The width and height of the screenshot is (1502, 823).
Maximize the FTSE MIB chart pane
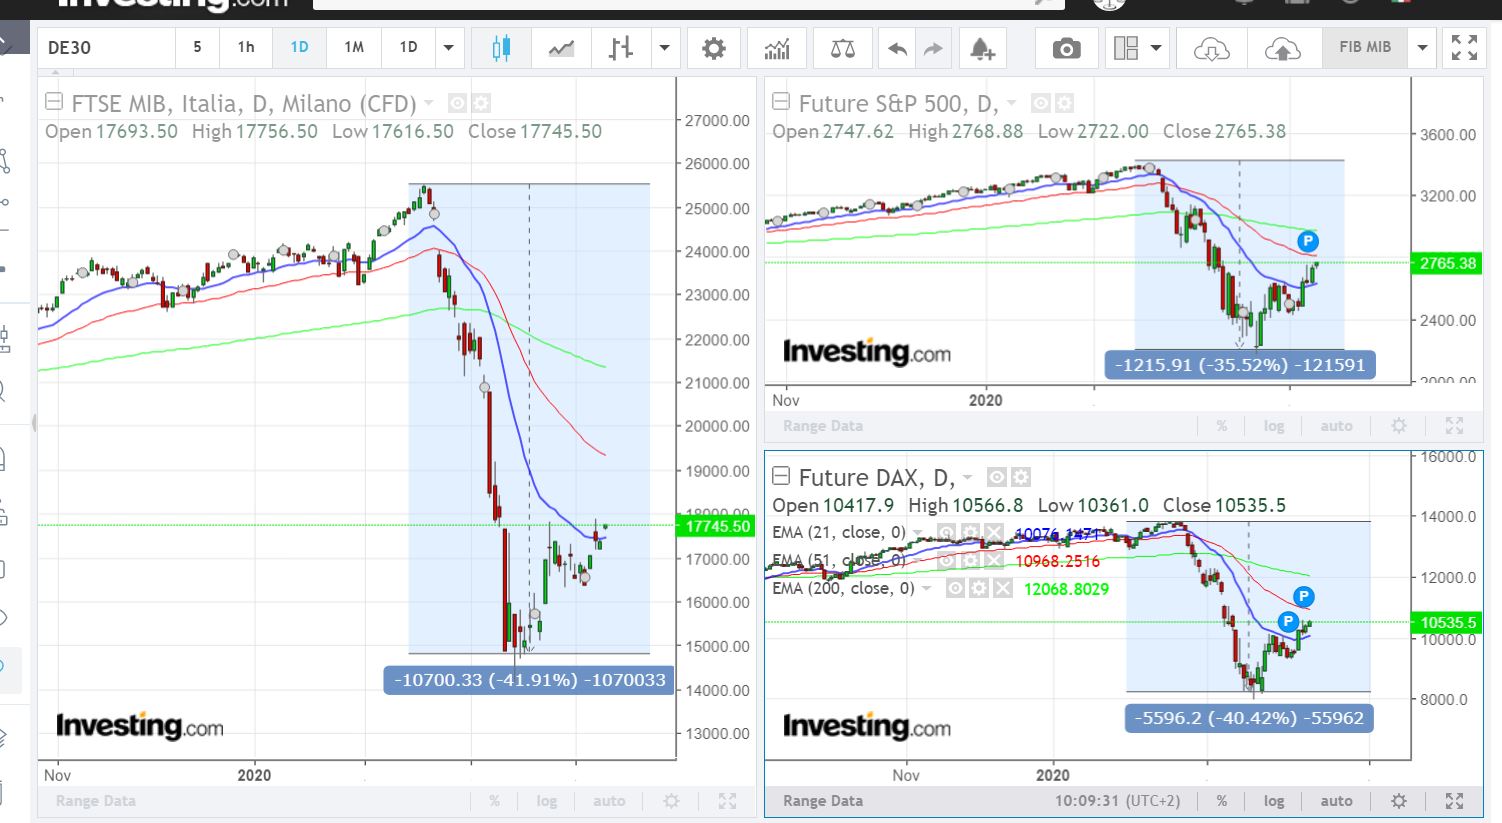[727, 801]
